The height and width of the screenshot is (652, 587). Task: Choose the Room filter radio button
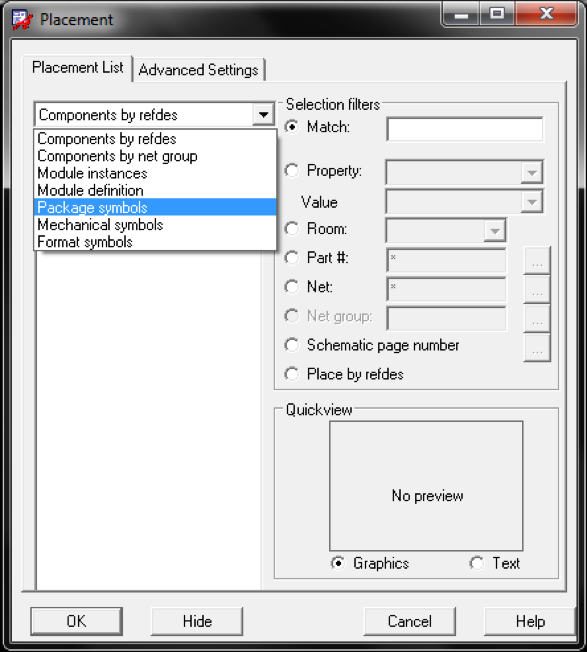(x=292, y=229)
